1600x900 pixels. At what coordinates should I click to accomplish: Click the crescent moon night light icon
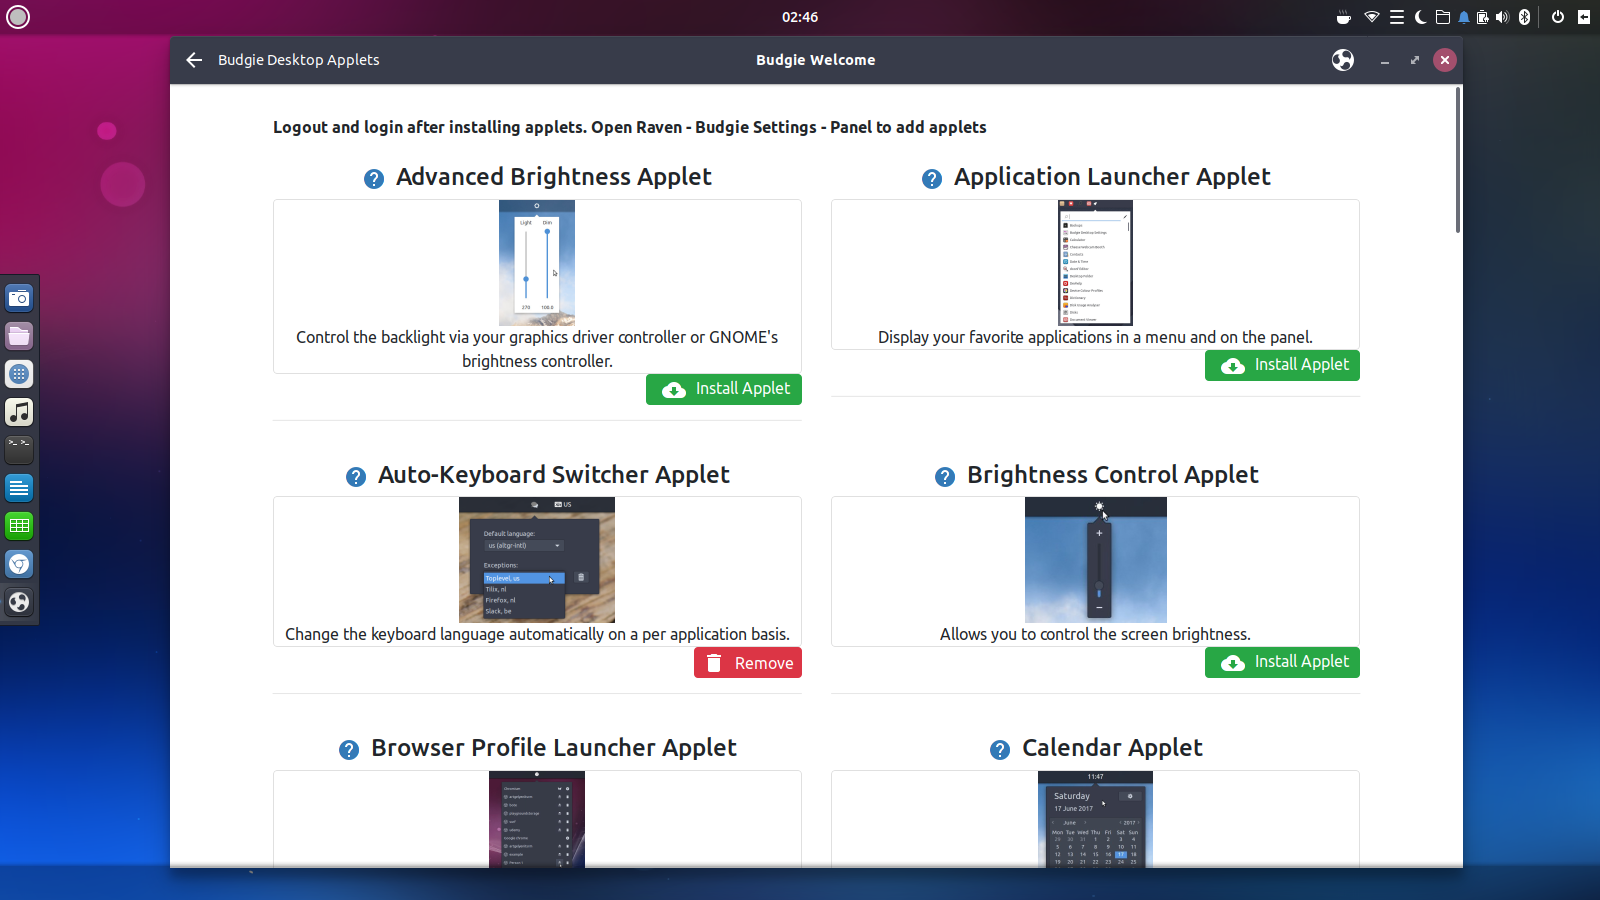pyautogui.click(x=1420, y=17)
